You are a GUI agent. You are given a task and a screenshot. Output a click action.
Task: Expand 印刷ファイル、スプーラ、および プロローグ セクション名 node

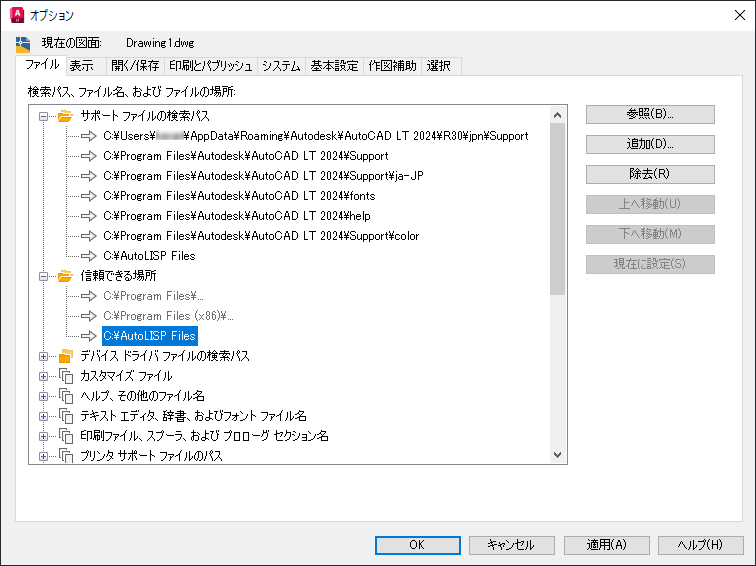coord(43,436)
